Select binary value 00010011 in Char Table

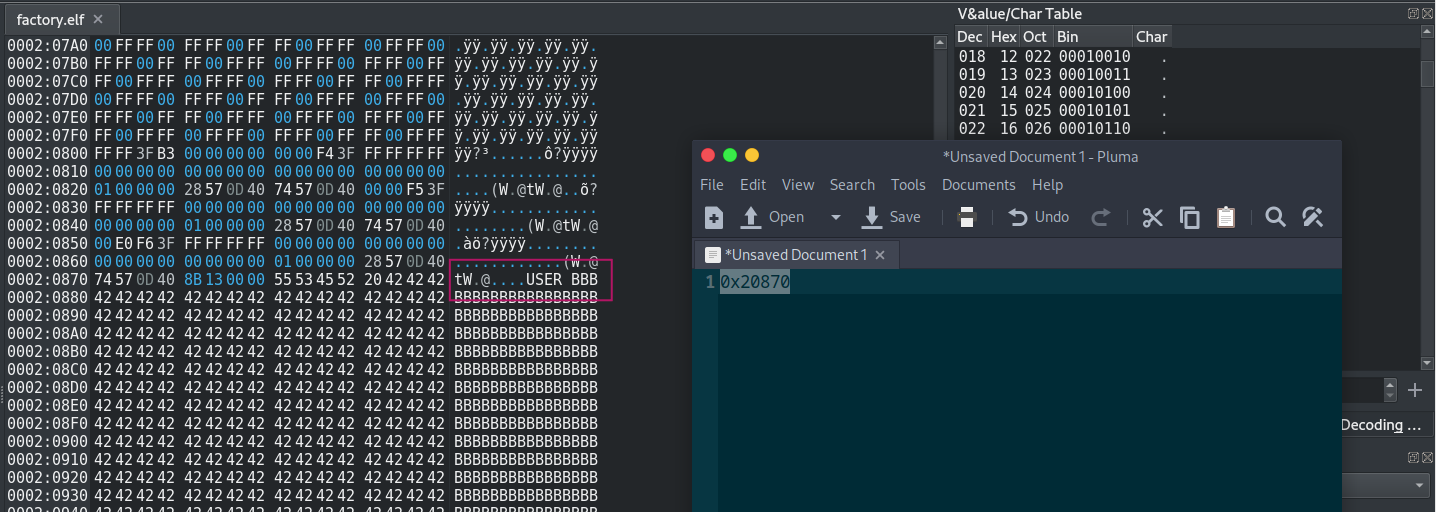[x=1095, y=74]
